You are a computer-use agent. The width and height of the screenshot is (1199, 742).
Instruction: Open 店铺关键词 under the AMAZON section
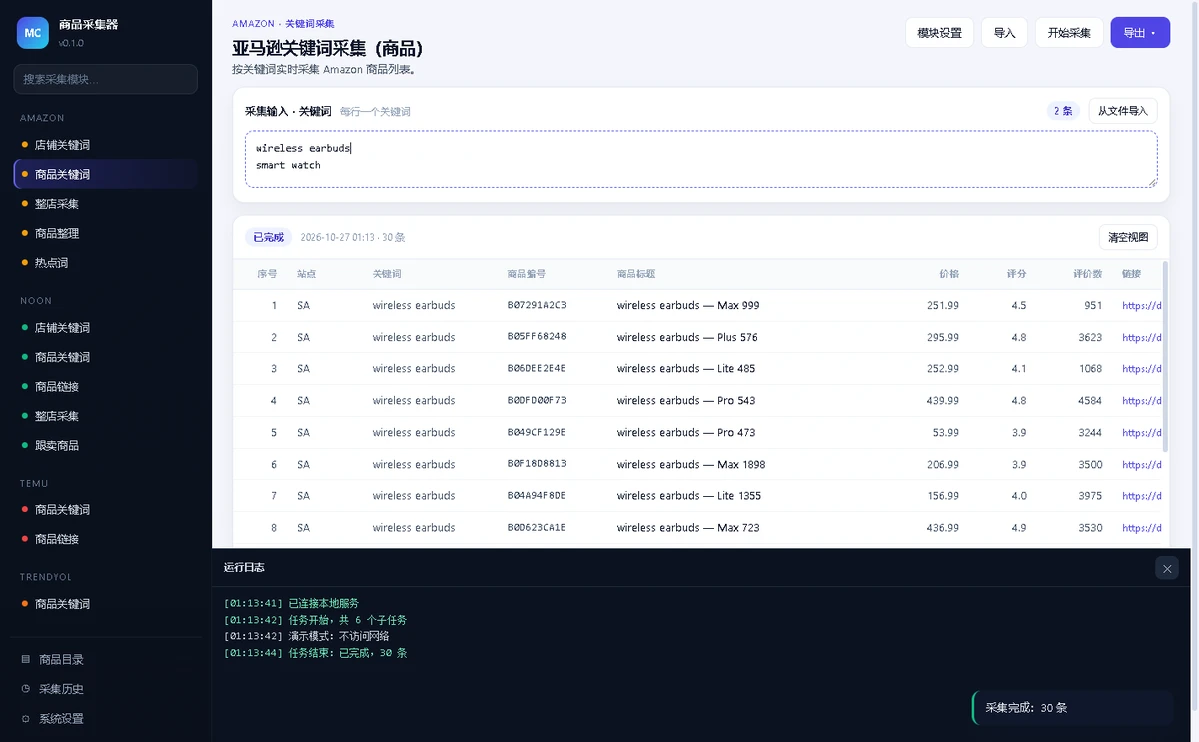106,145
